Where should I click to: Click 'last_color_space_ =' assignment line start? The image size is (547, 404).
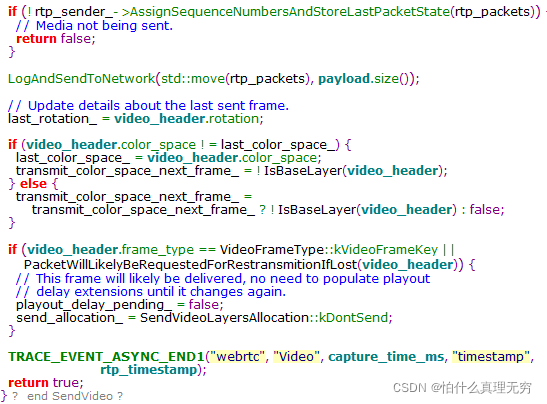click(79, 158)
